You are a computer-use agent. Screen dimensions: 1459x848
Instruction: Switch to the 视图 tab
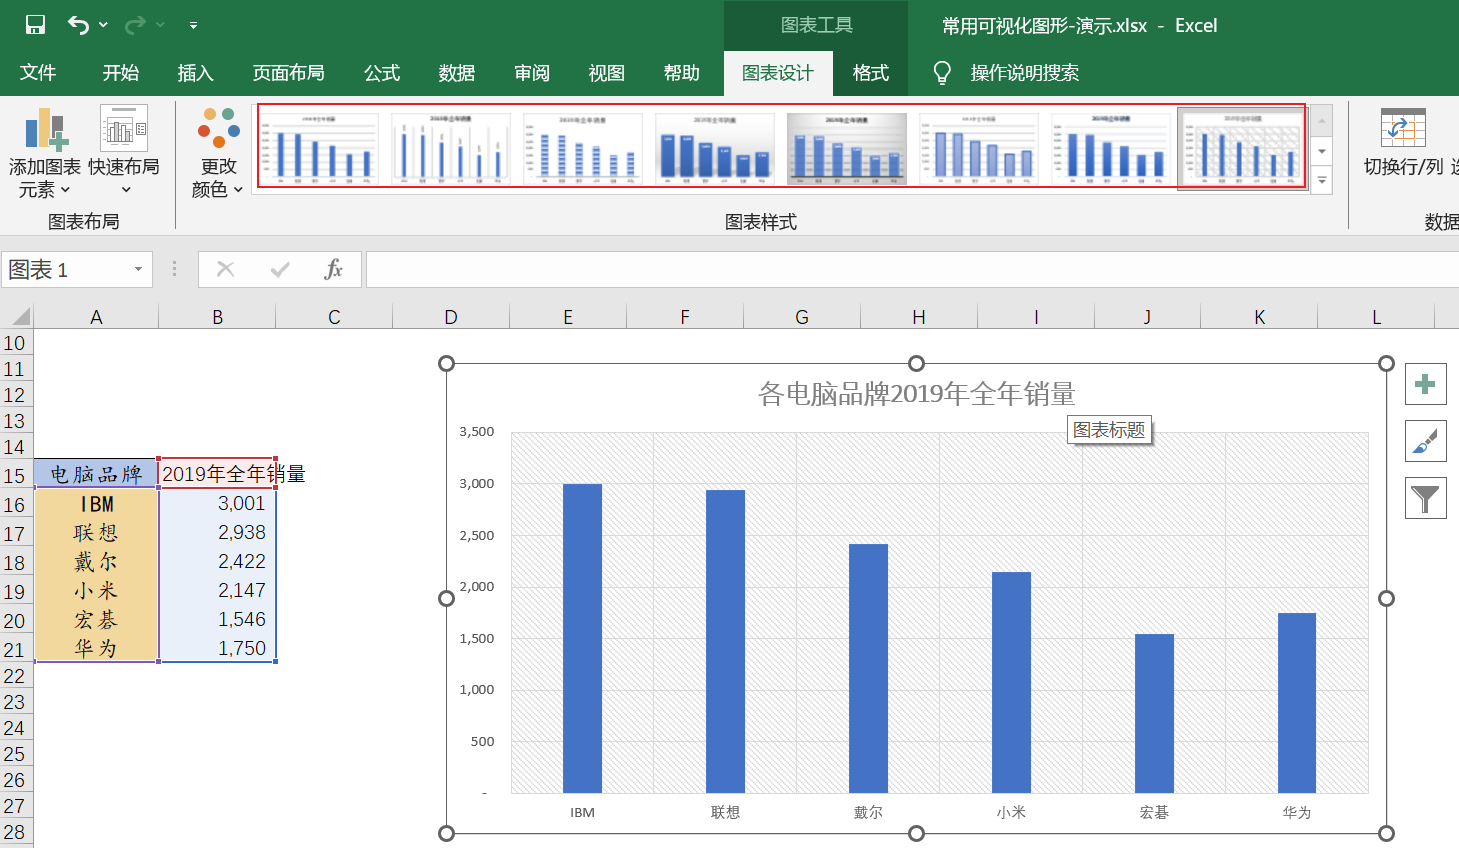[606, 73]
